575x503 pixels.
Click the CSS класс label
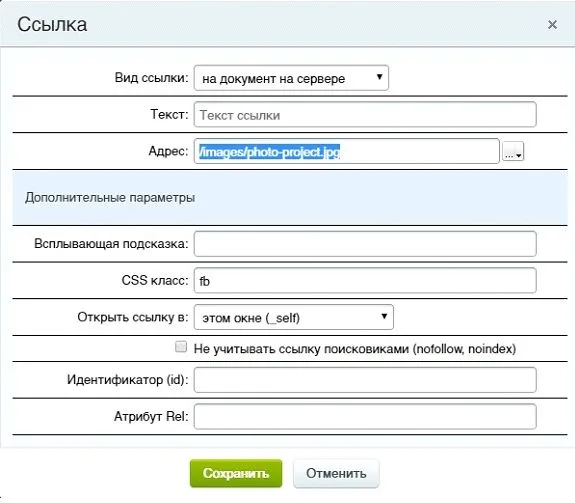click(x=154, y=280)
